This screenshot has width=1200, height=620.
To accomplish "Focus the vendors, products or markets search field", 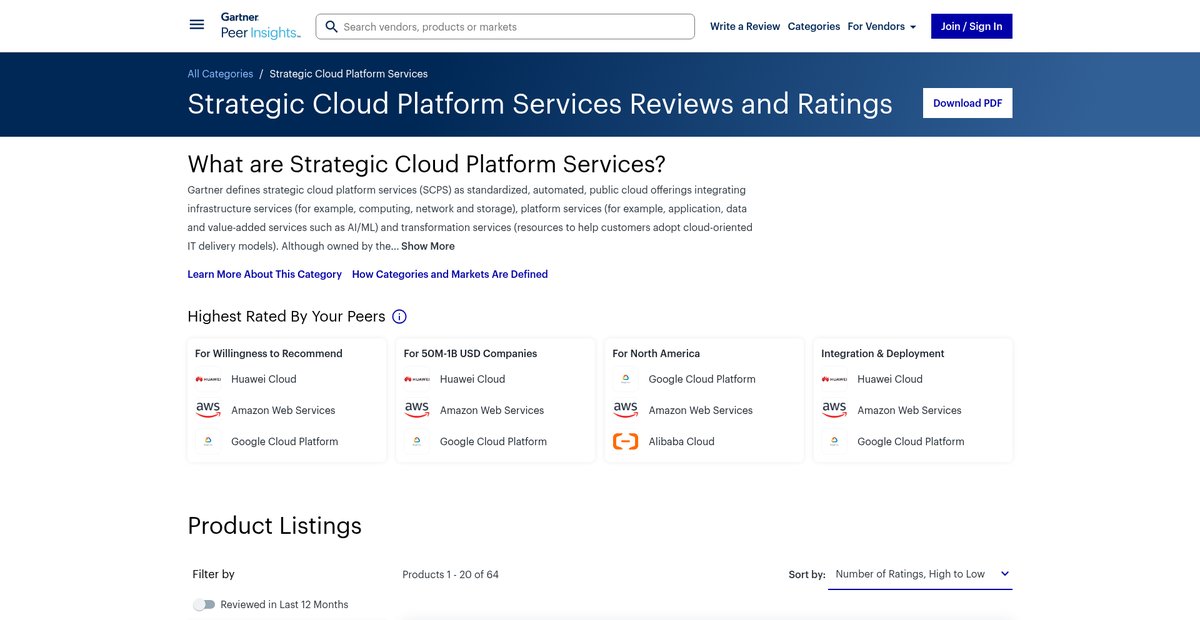I will 505,27.
